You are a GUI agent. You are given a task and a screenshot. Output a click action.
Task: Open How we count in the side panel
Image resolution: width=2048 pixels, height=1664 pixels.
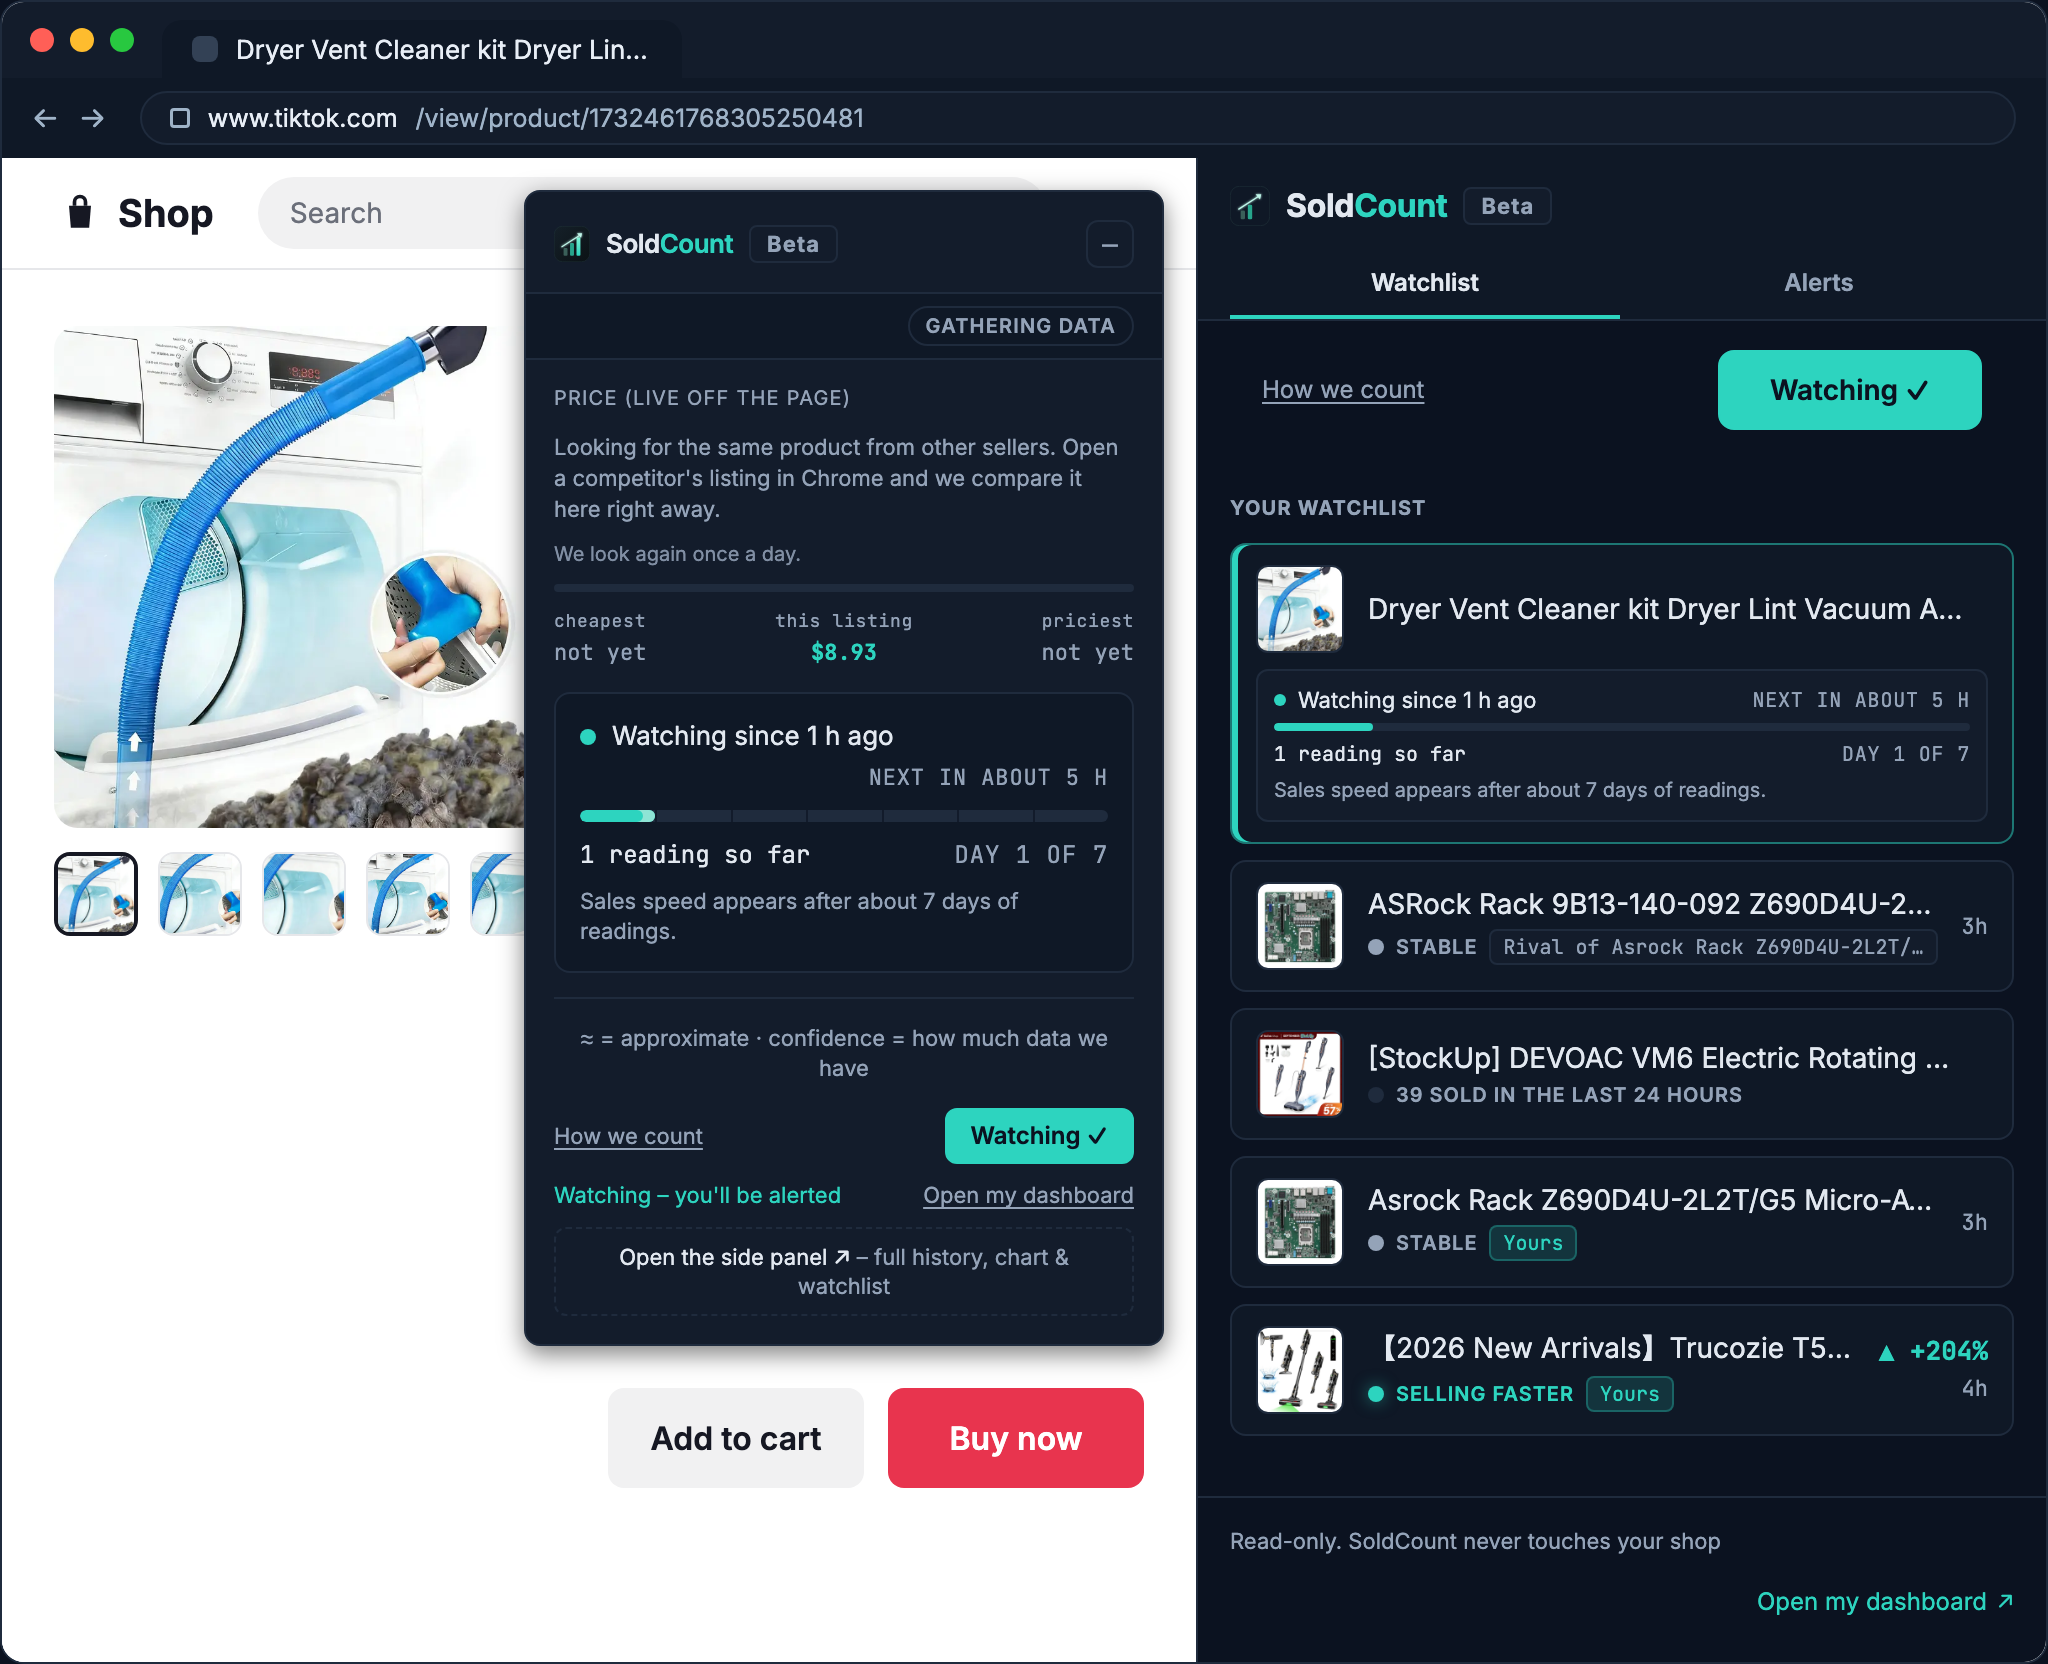[x=1343, y=390]
